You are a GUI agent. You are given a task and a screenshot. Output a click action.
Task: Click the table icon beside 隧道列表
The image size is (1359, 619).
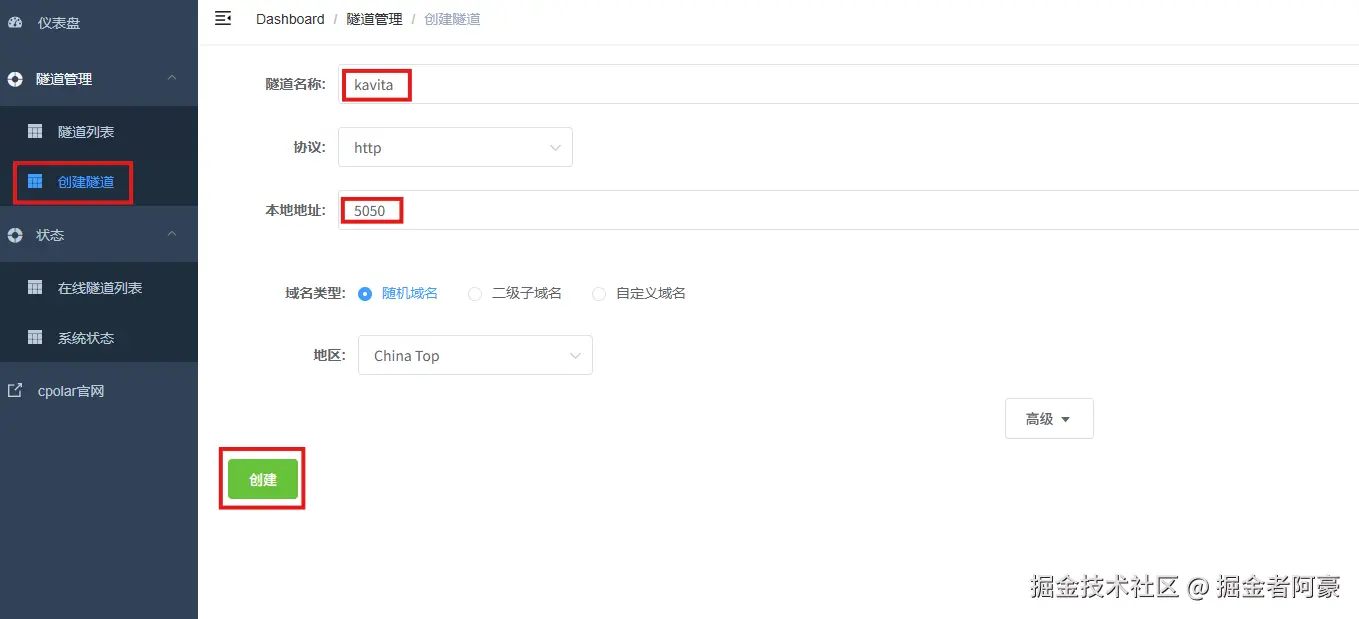[35, 132]
